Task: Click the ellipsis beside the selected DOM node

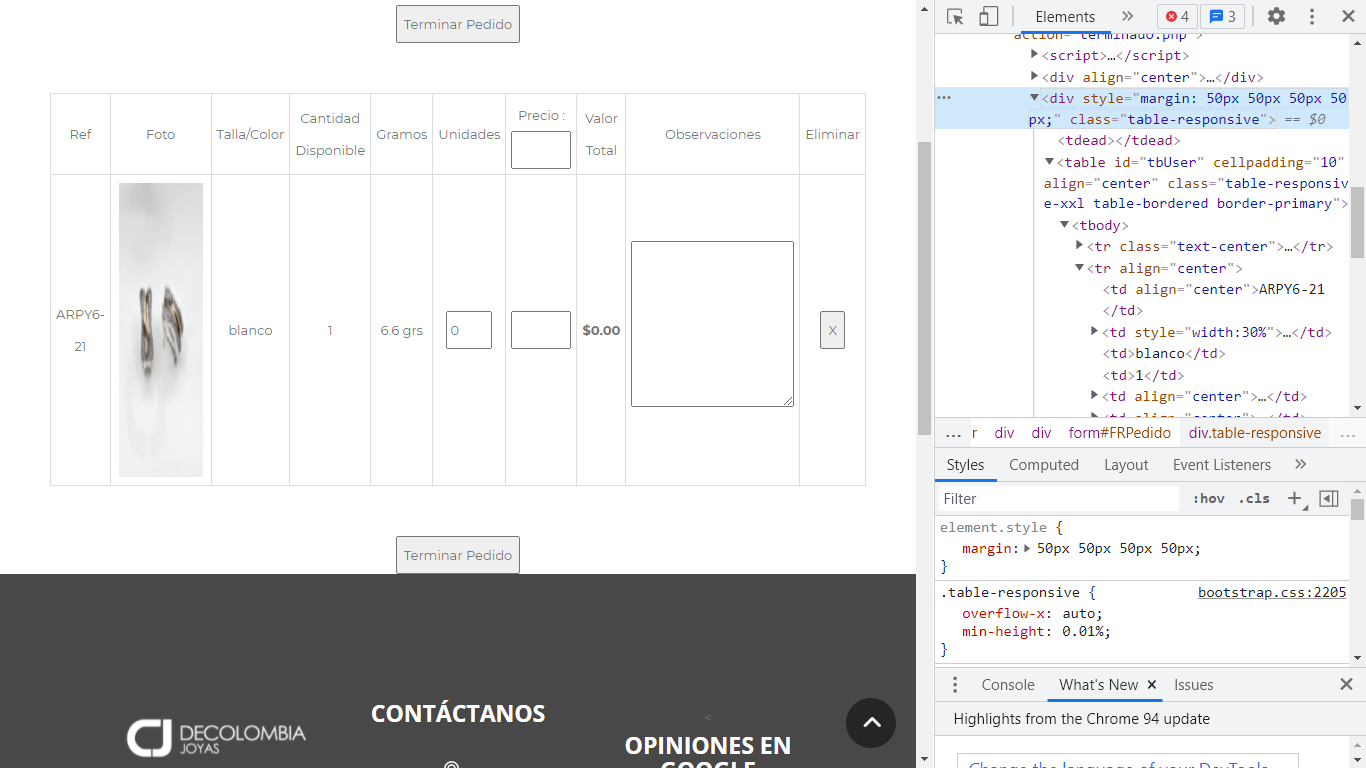Action: point(944,98)
